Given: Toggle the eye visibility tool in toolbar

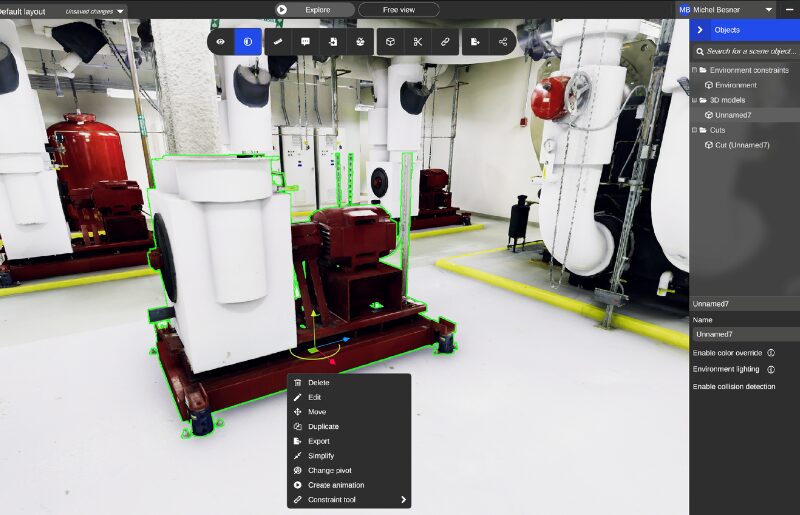Looking at the screenshot, I should click(x=220, y=42).
